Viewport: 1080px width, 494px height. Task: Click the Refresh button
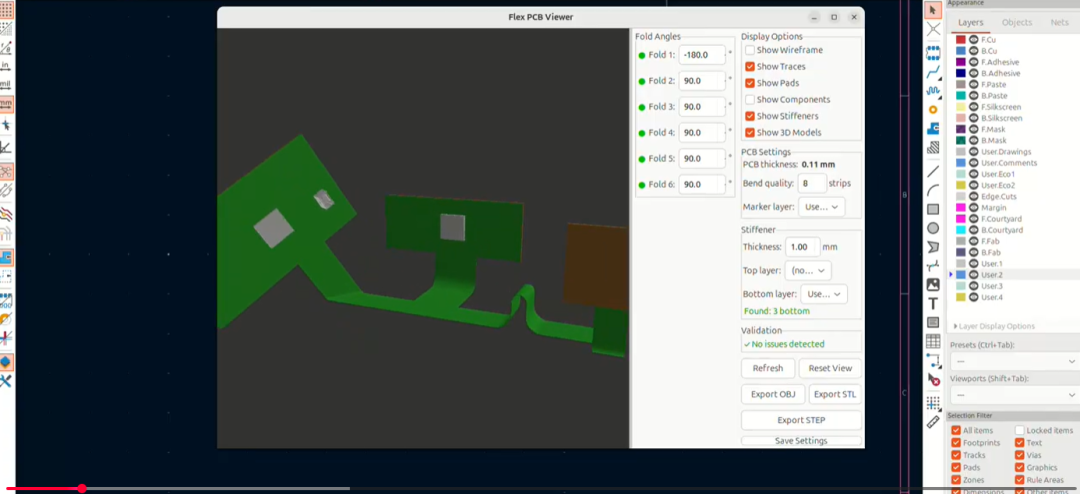pos(768,369)
